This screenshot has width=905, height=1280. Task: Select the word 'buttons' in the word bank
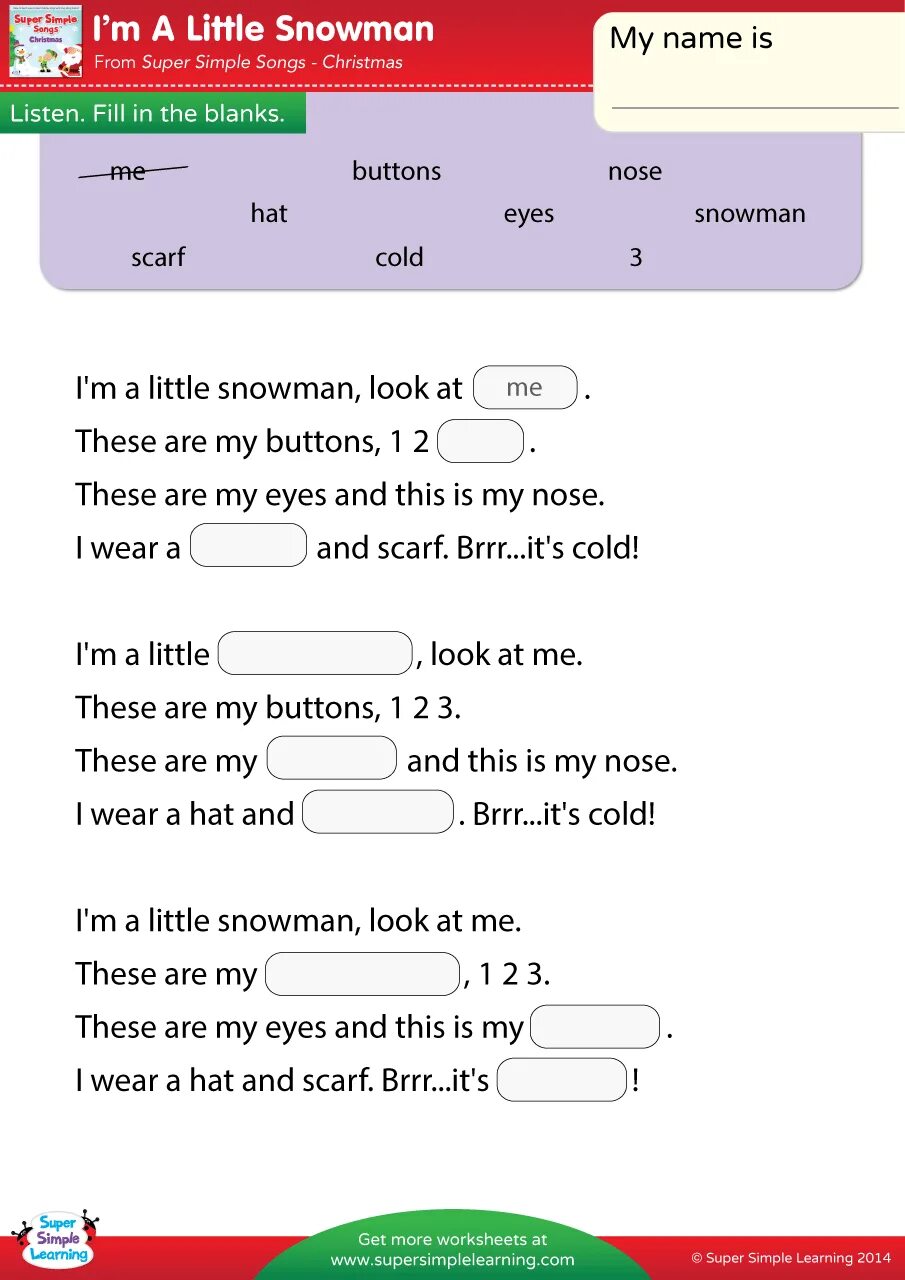tap(396, 171)
